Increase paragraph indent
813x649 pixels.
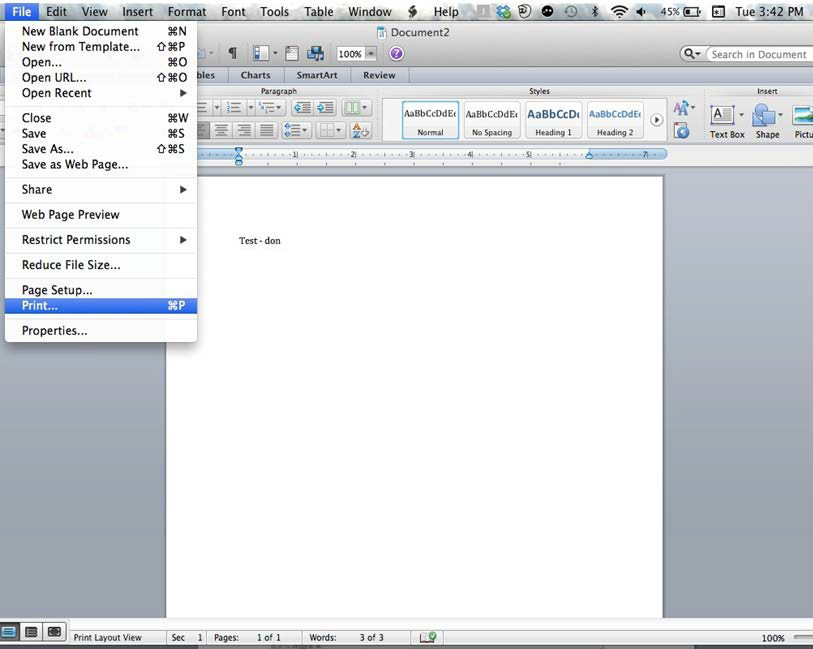pos(326,108)
